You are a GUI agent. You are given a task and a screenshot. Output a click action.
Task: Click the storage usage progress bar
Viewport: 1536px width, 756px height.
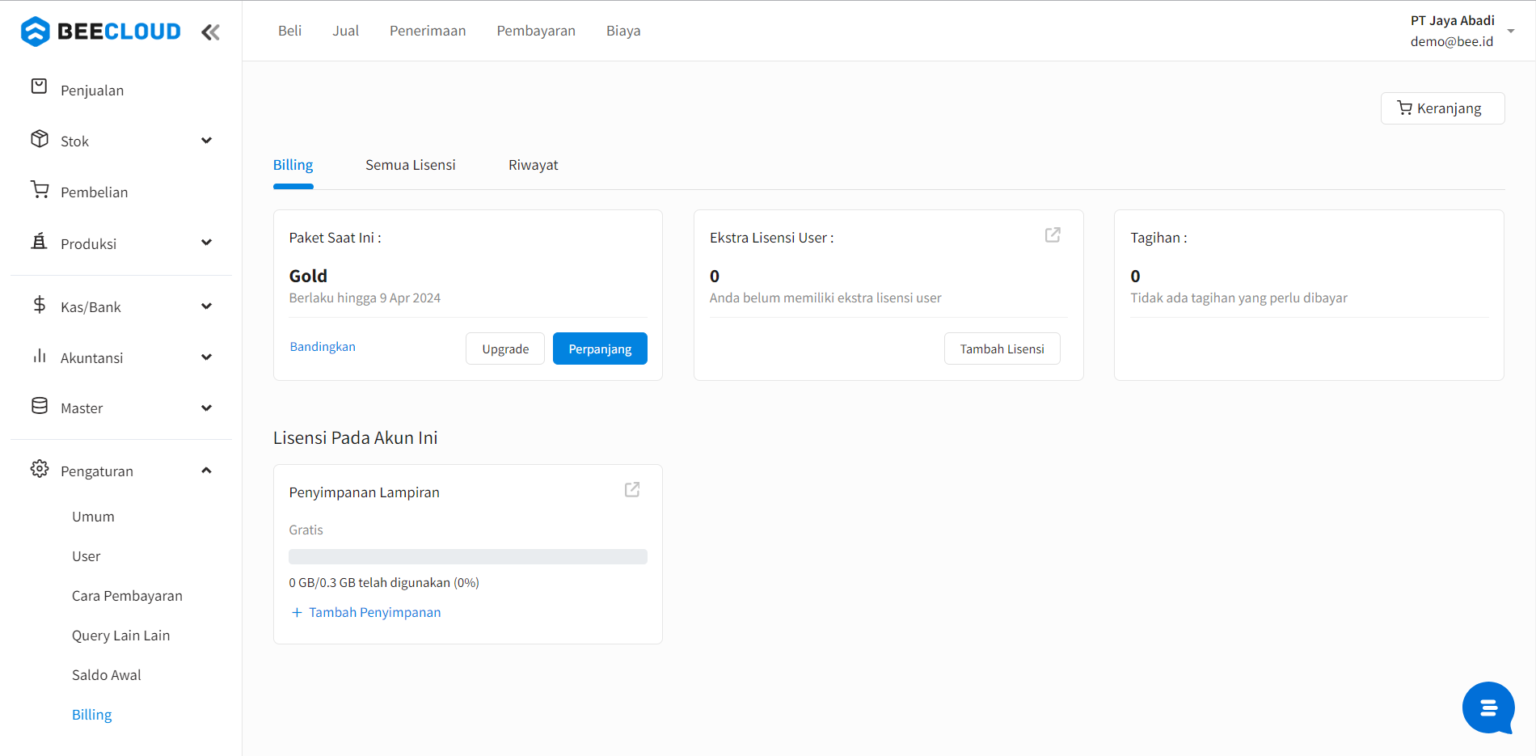pos(467,555)
